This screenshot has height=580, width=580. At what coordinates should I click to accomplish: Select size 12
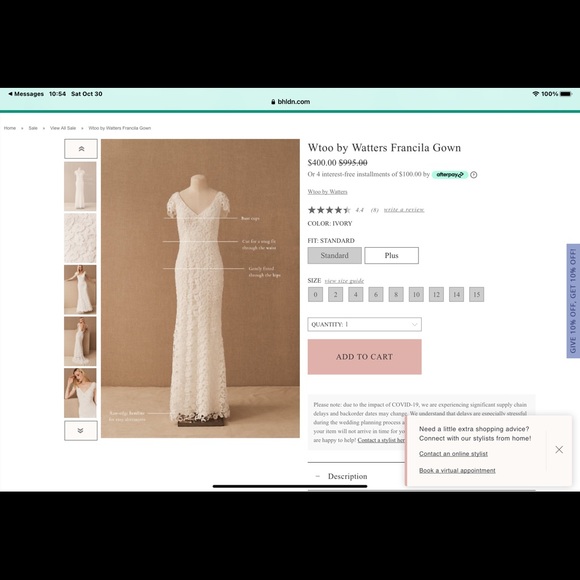(436, 294)
